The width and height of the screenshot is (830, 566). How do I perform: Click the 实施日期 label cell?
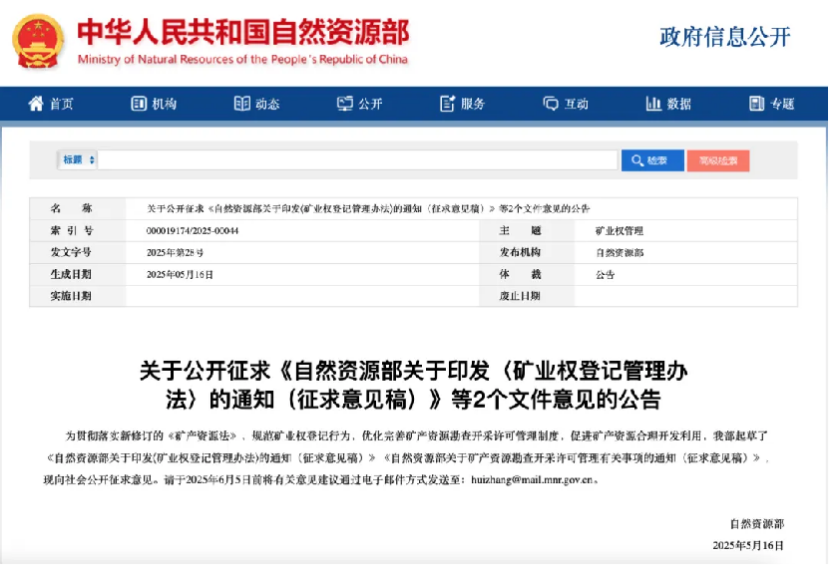point(77,296)
